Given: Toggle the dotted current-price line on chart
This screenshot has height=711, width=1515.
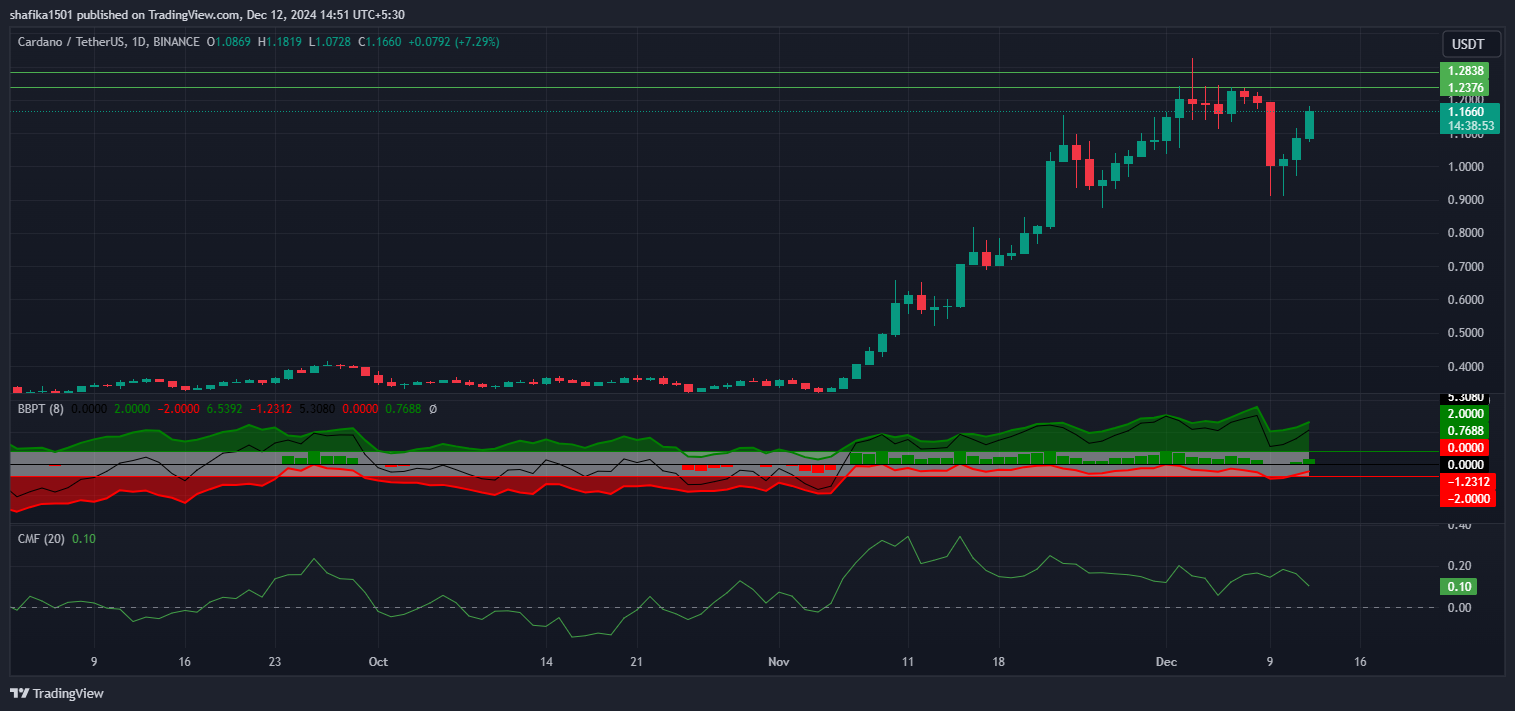Looking at the screenshot, I should pyautogui.click(x=700, y=113).
